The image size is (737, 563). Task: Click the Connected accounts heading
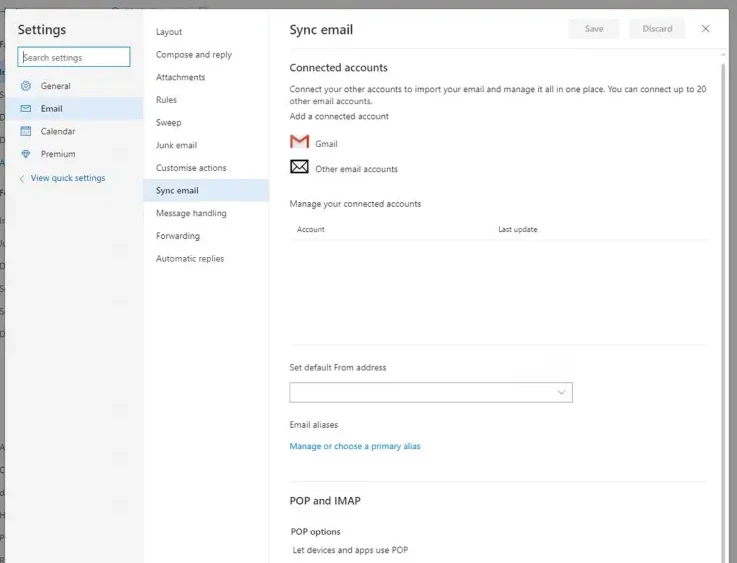[x=338, y=68]
